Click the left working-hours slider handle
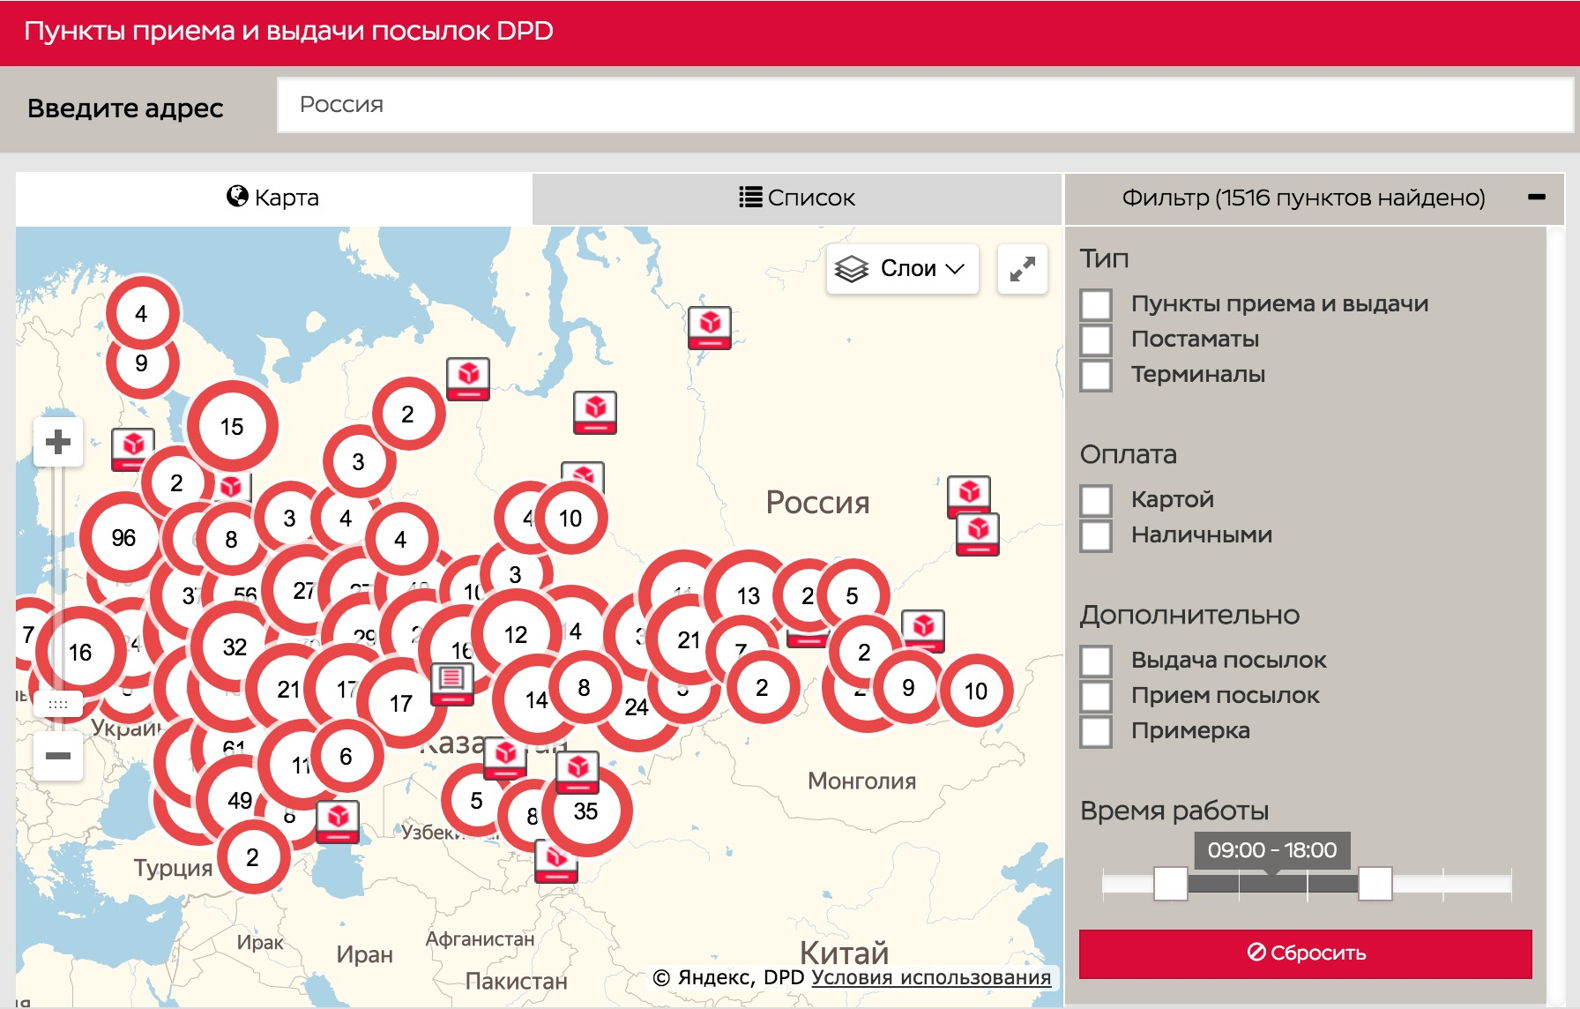The height and width of the screenshot is (1009, 1580). (x=1170, y=883)
